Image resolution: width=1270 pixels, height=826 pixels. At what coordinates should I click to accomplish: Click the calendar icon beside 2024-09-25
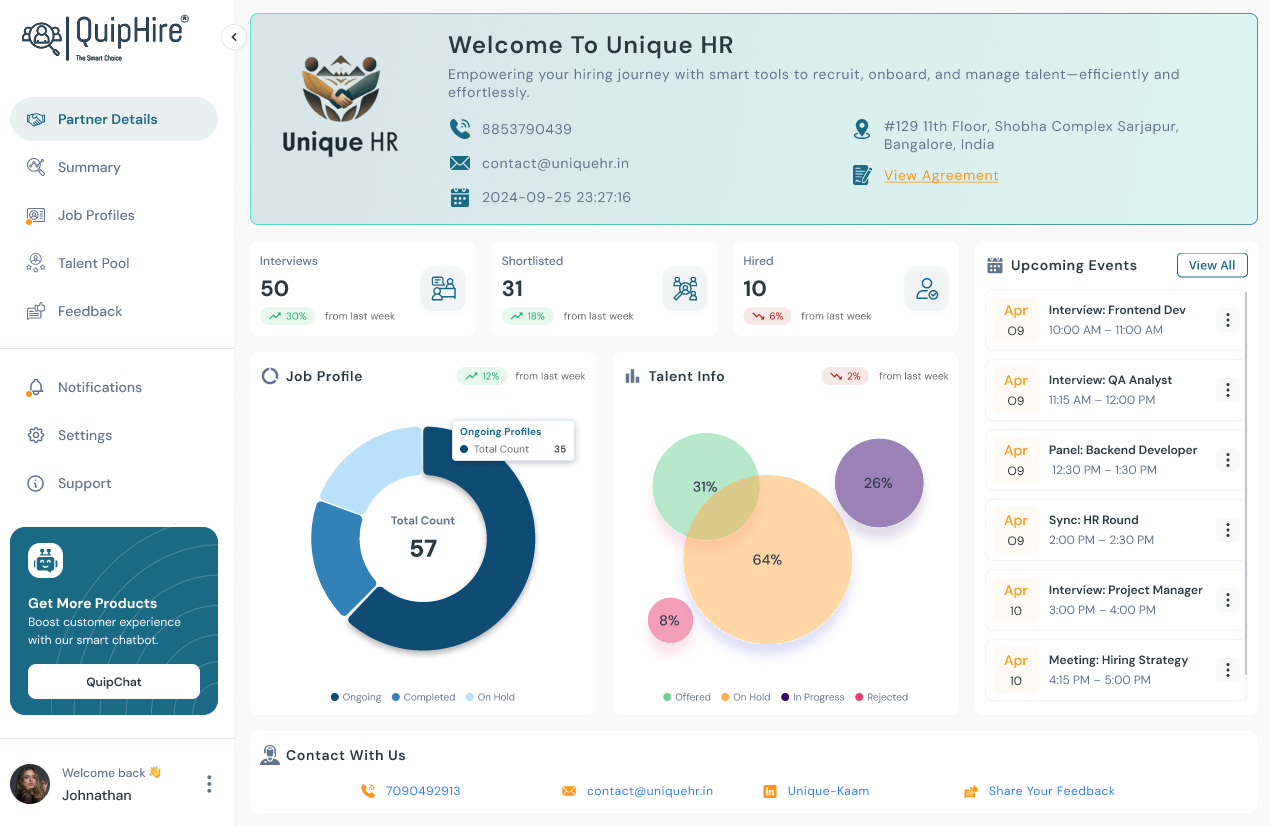pyautogui.click(x=460, y=197)
